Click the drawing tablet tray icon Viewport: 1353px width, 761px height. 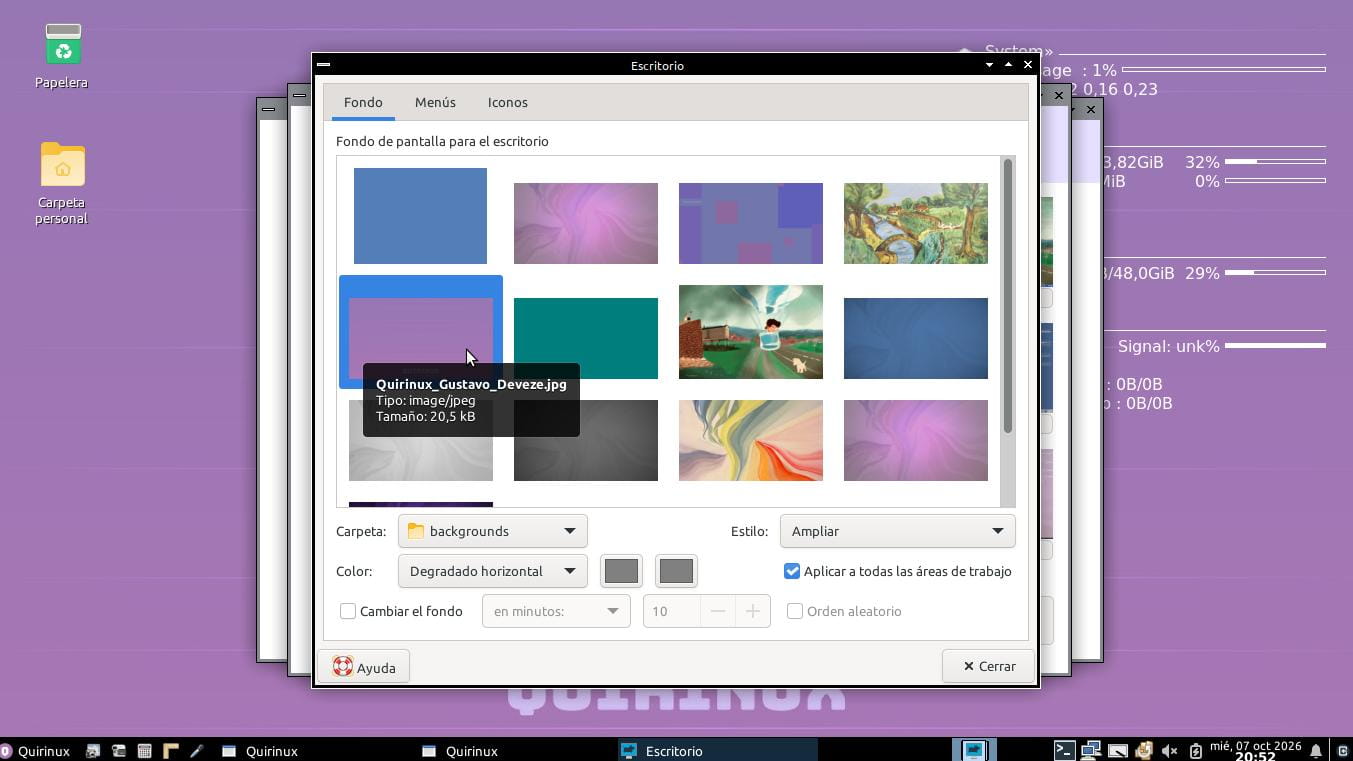click(x=1117, y=751)
